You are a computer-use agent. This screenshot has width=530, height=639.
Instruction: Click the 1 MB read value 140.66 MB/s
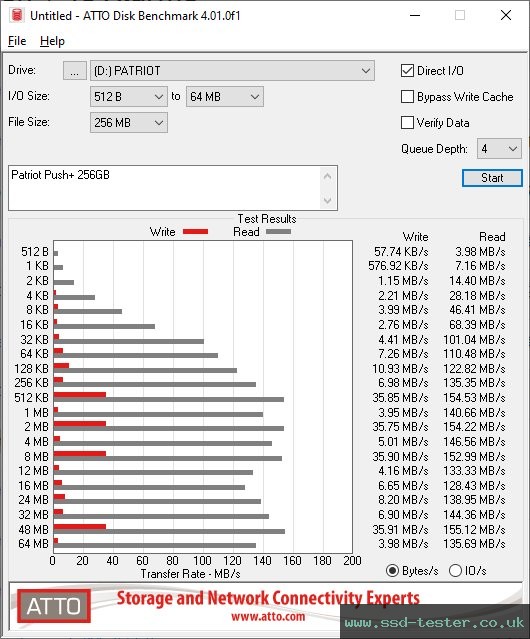[474, 413]
